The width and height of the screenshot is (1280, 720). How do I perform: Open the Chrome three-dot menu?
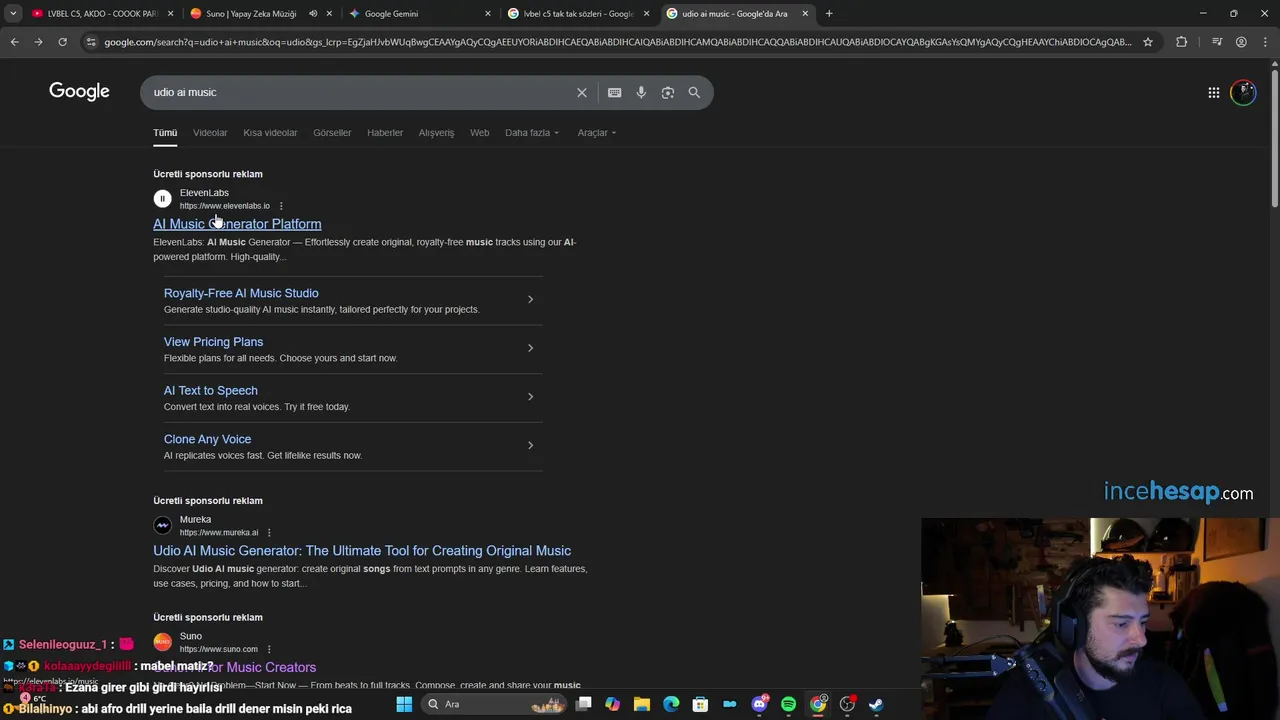[x=1265, y=42]
